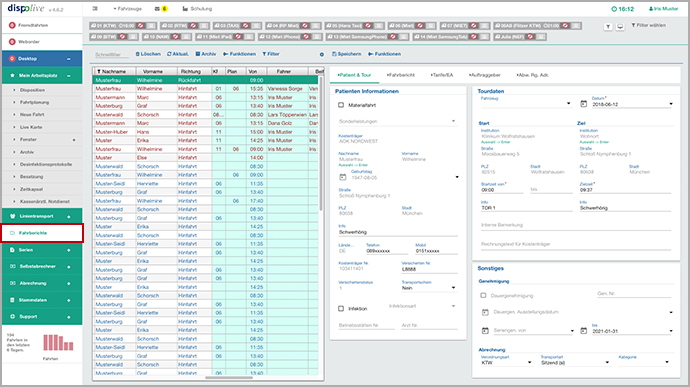
Task: Click the red Fremdfahrten icon
Action: 12,25
